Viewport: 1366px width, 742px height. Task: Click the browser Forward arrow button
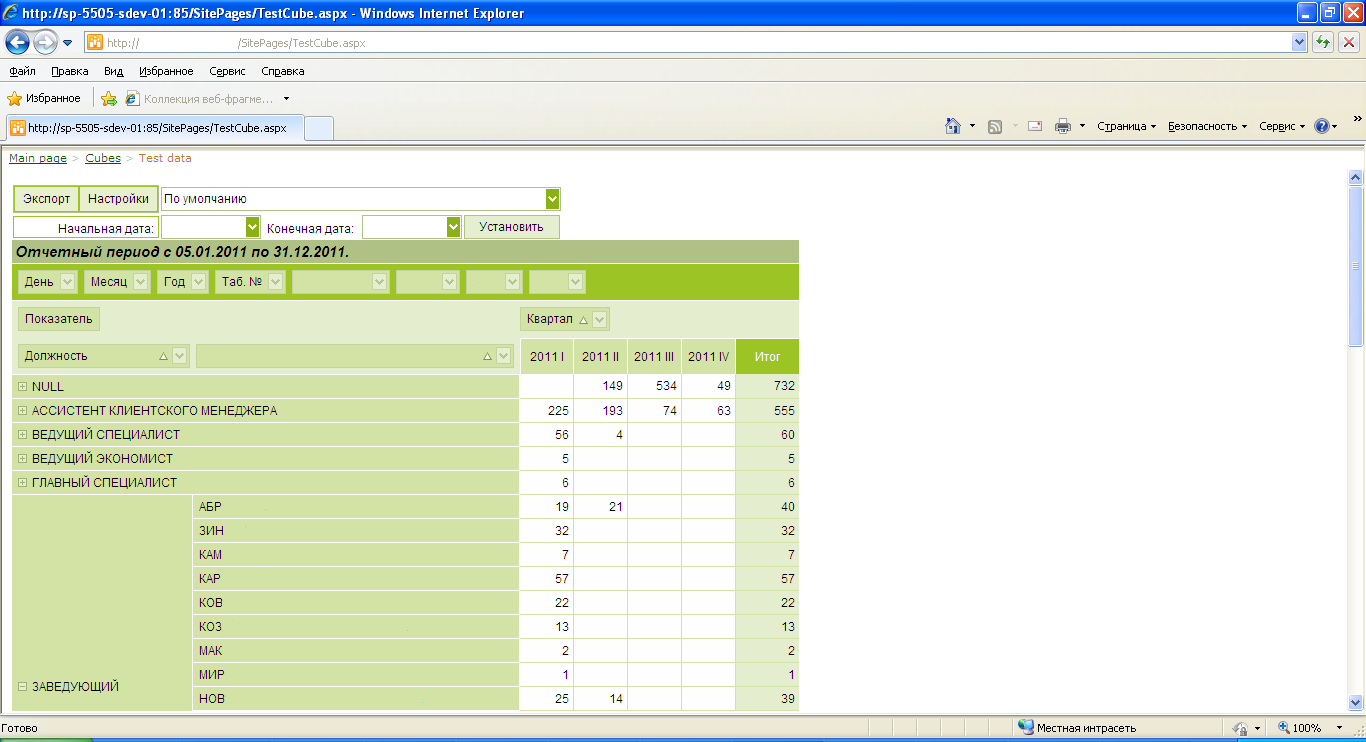(45, 42)
